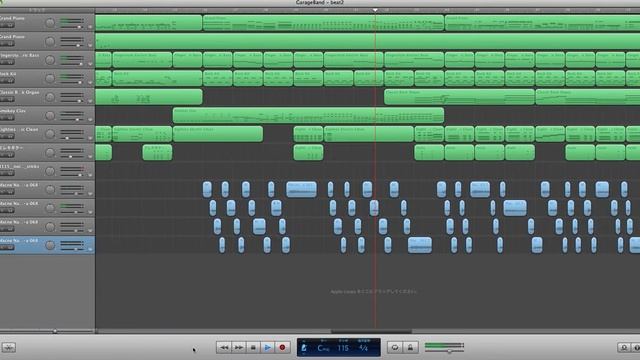Screen dimensions: 640x360
Task: Expand the automation triangle on the Classic Rock Organ track
Action: point(90,101)
